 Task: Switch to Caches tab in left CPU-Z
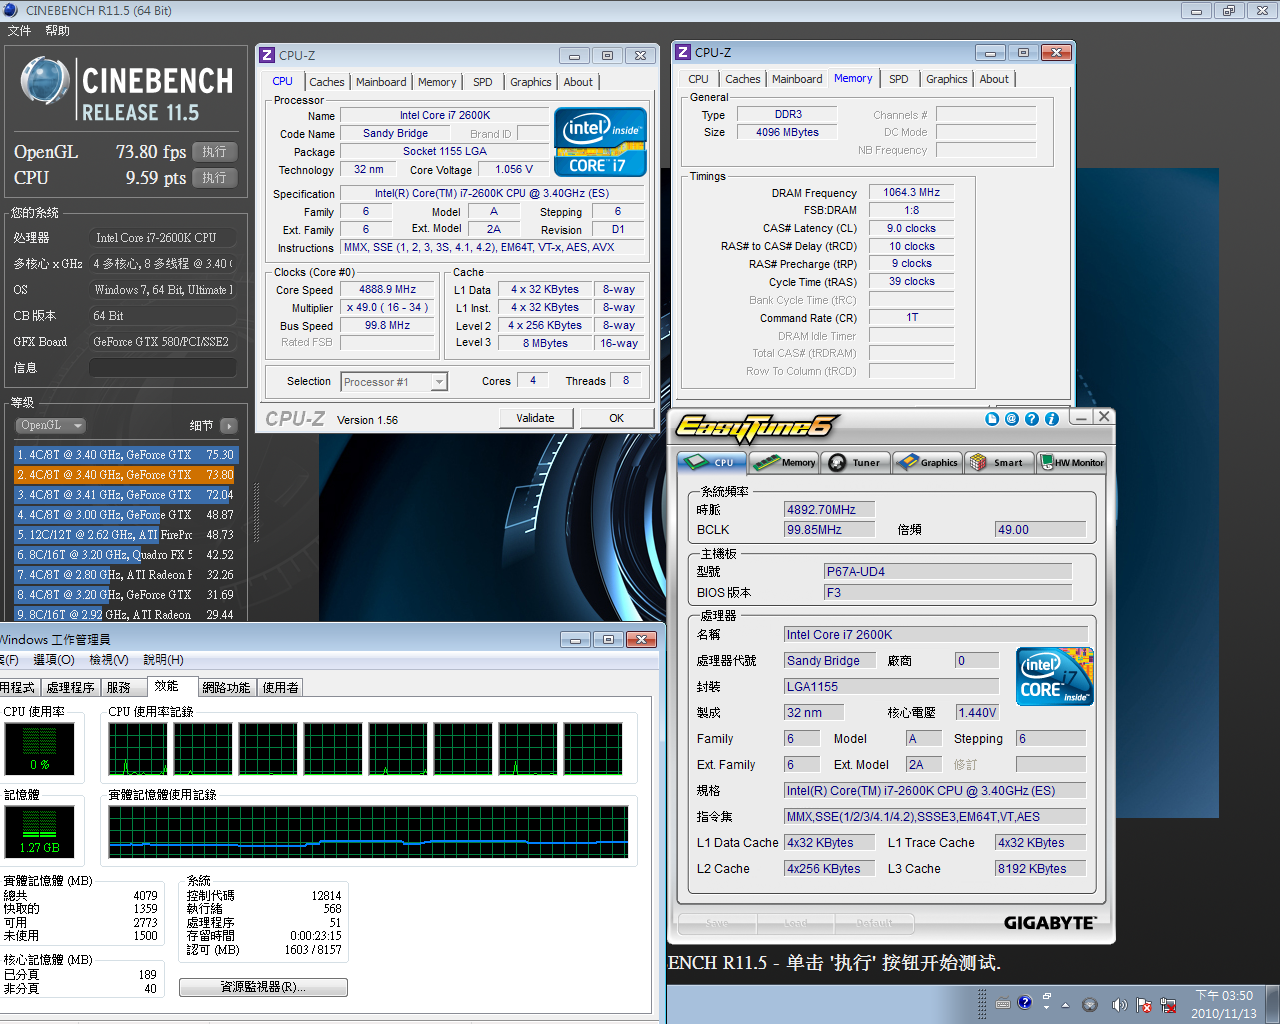click(x=326, y=82)
